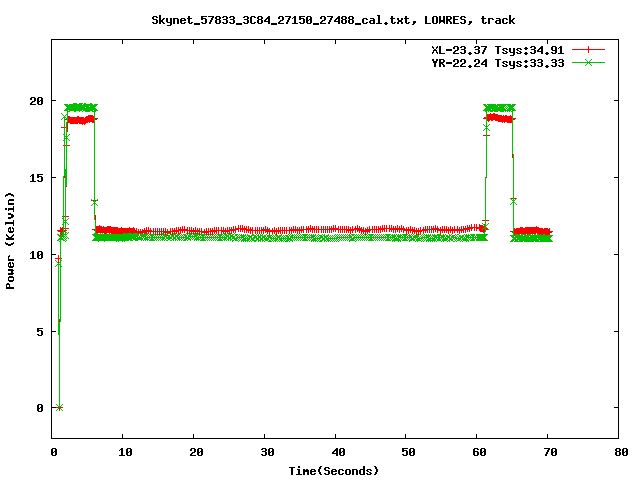Click the Time(Seconds) x-axis label
640x480 pixels.
(333, 471)
